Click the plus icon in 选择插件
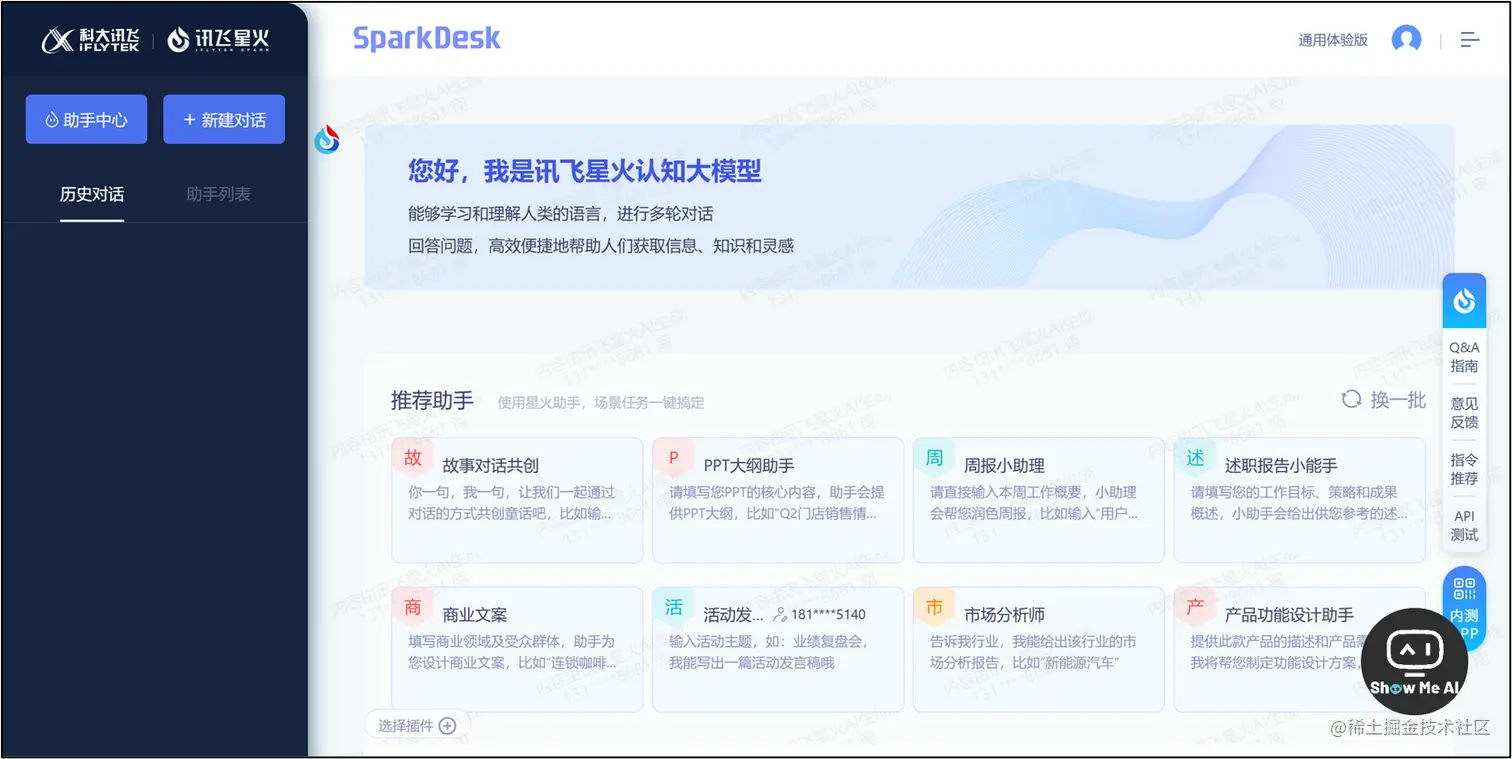 [447, 726]
